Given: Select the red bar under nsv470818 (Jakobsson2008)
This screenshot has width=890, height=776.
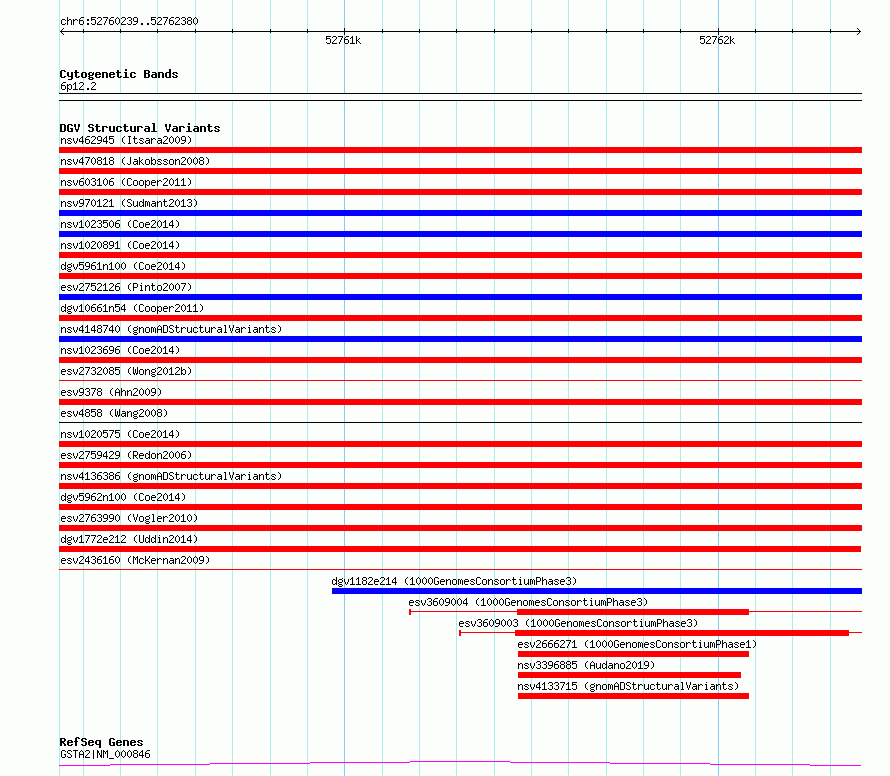Looking at the screenshot, I should (460, 171).
